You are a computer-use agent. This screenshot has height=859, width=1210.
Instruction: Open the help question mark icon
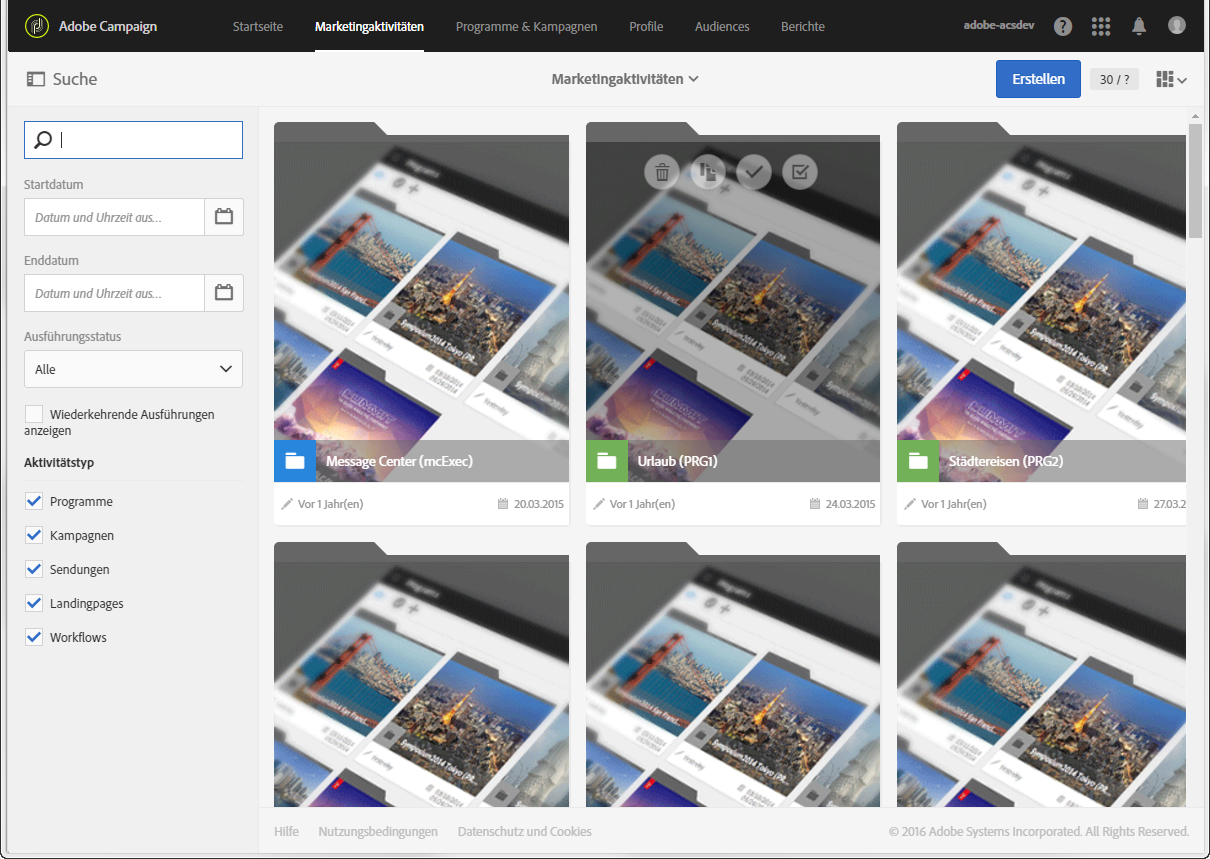pyautogui.click(x=1063, y=27)
